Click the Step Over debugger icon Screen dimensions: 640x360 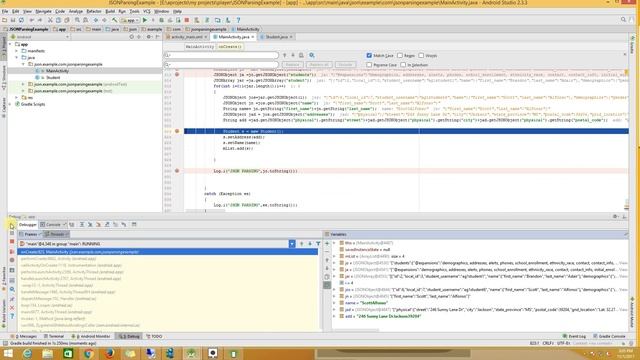point(82,224)
